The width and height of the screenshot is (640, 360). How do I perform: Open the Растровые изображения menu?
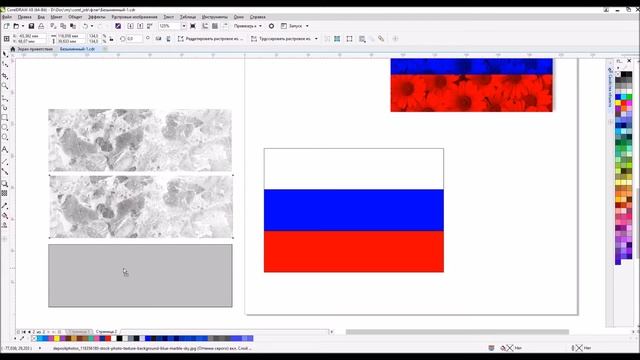pos(134,17)
